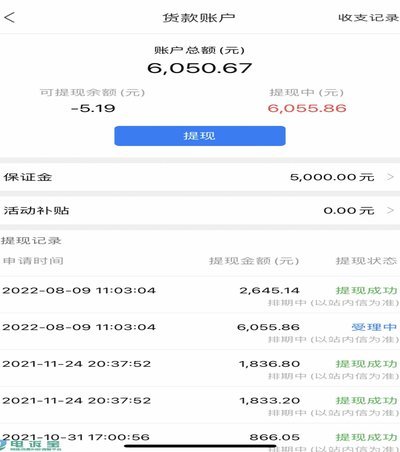Select the 1,833.20 withdrawal record
This screenshot has height=452, width=400.
[200, 405]
